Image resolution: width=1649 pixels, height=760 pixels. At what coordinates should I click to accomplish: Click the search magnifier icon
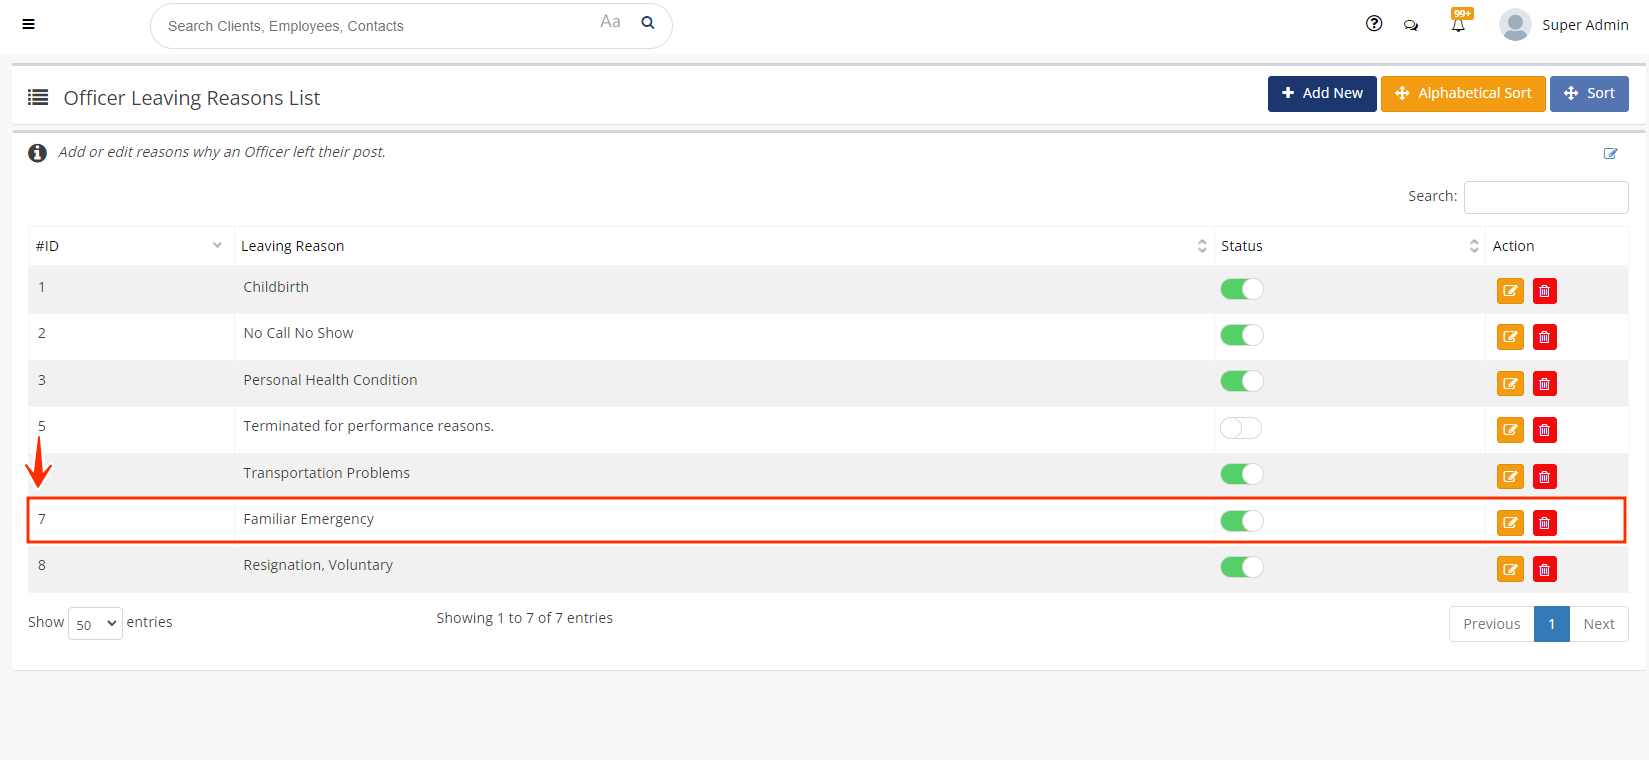(648, 23)
